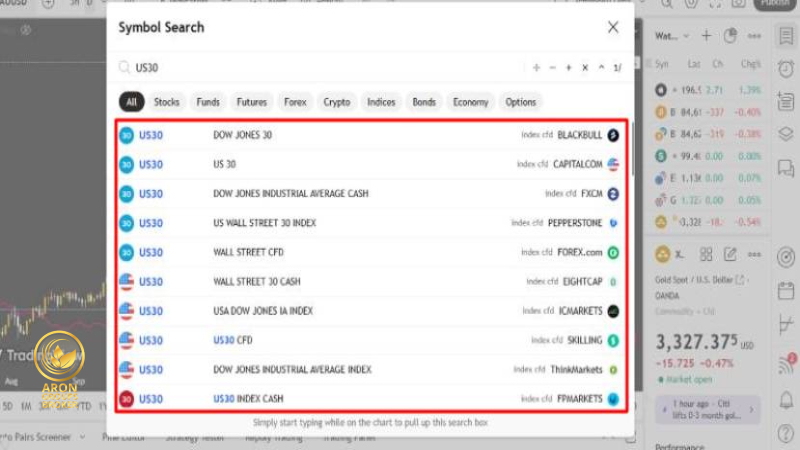
Task: Open the chat bubbles sidebar panel
Action: (786, 167)
